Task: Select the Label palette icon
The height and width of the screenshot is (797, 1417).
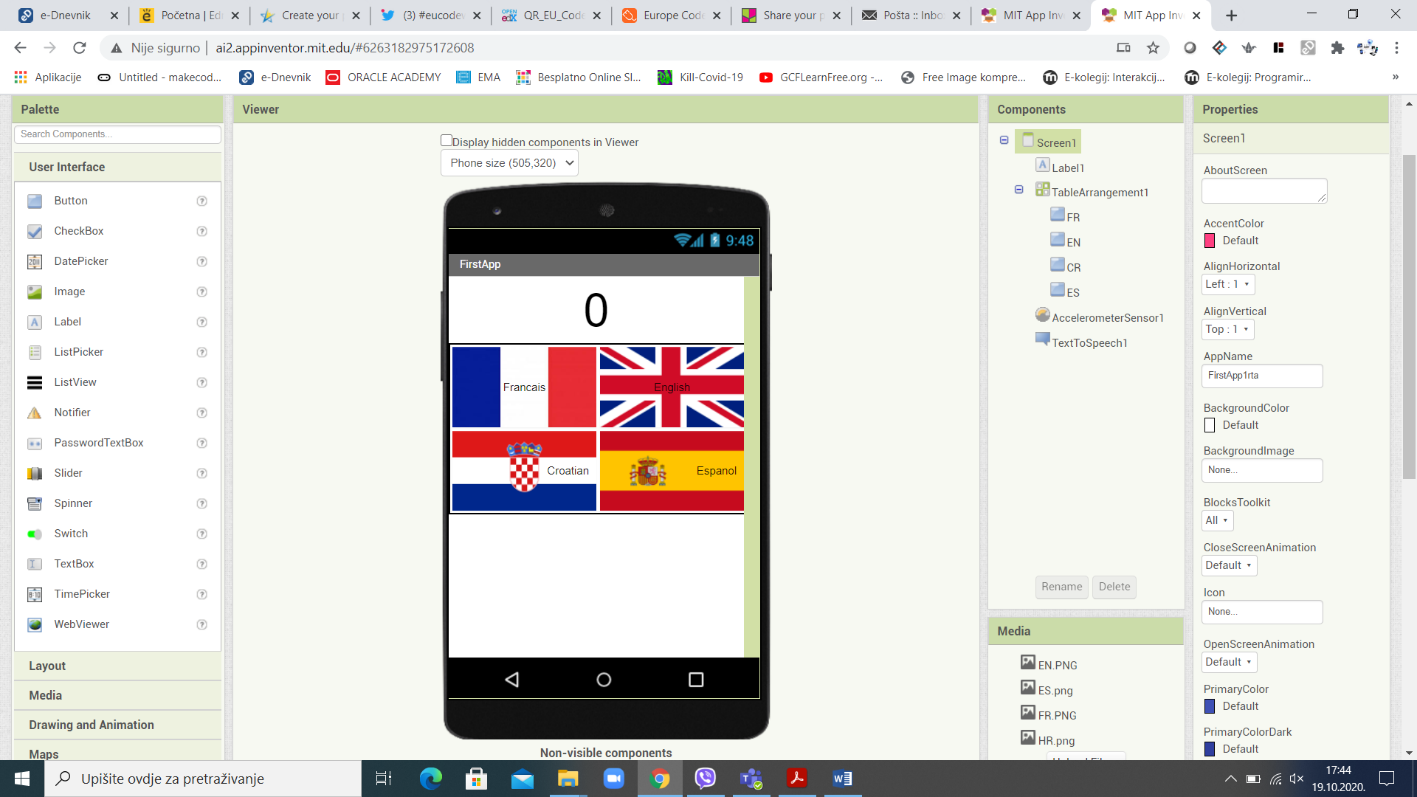Action: point(35,322)
